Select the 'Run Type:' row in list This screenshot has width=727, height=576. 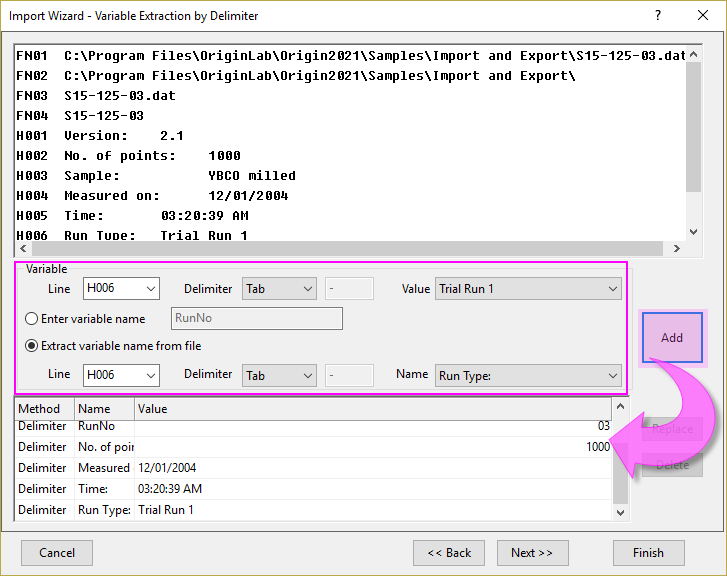coord(105,510)
